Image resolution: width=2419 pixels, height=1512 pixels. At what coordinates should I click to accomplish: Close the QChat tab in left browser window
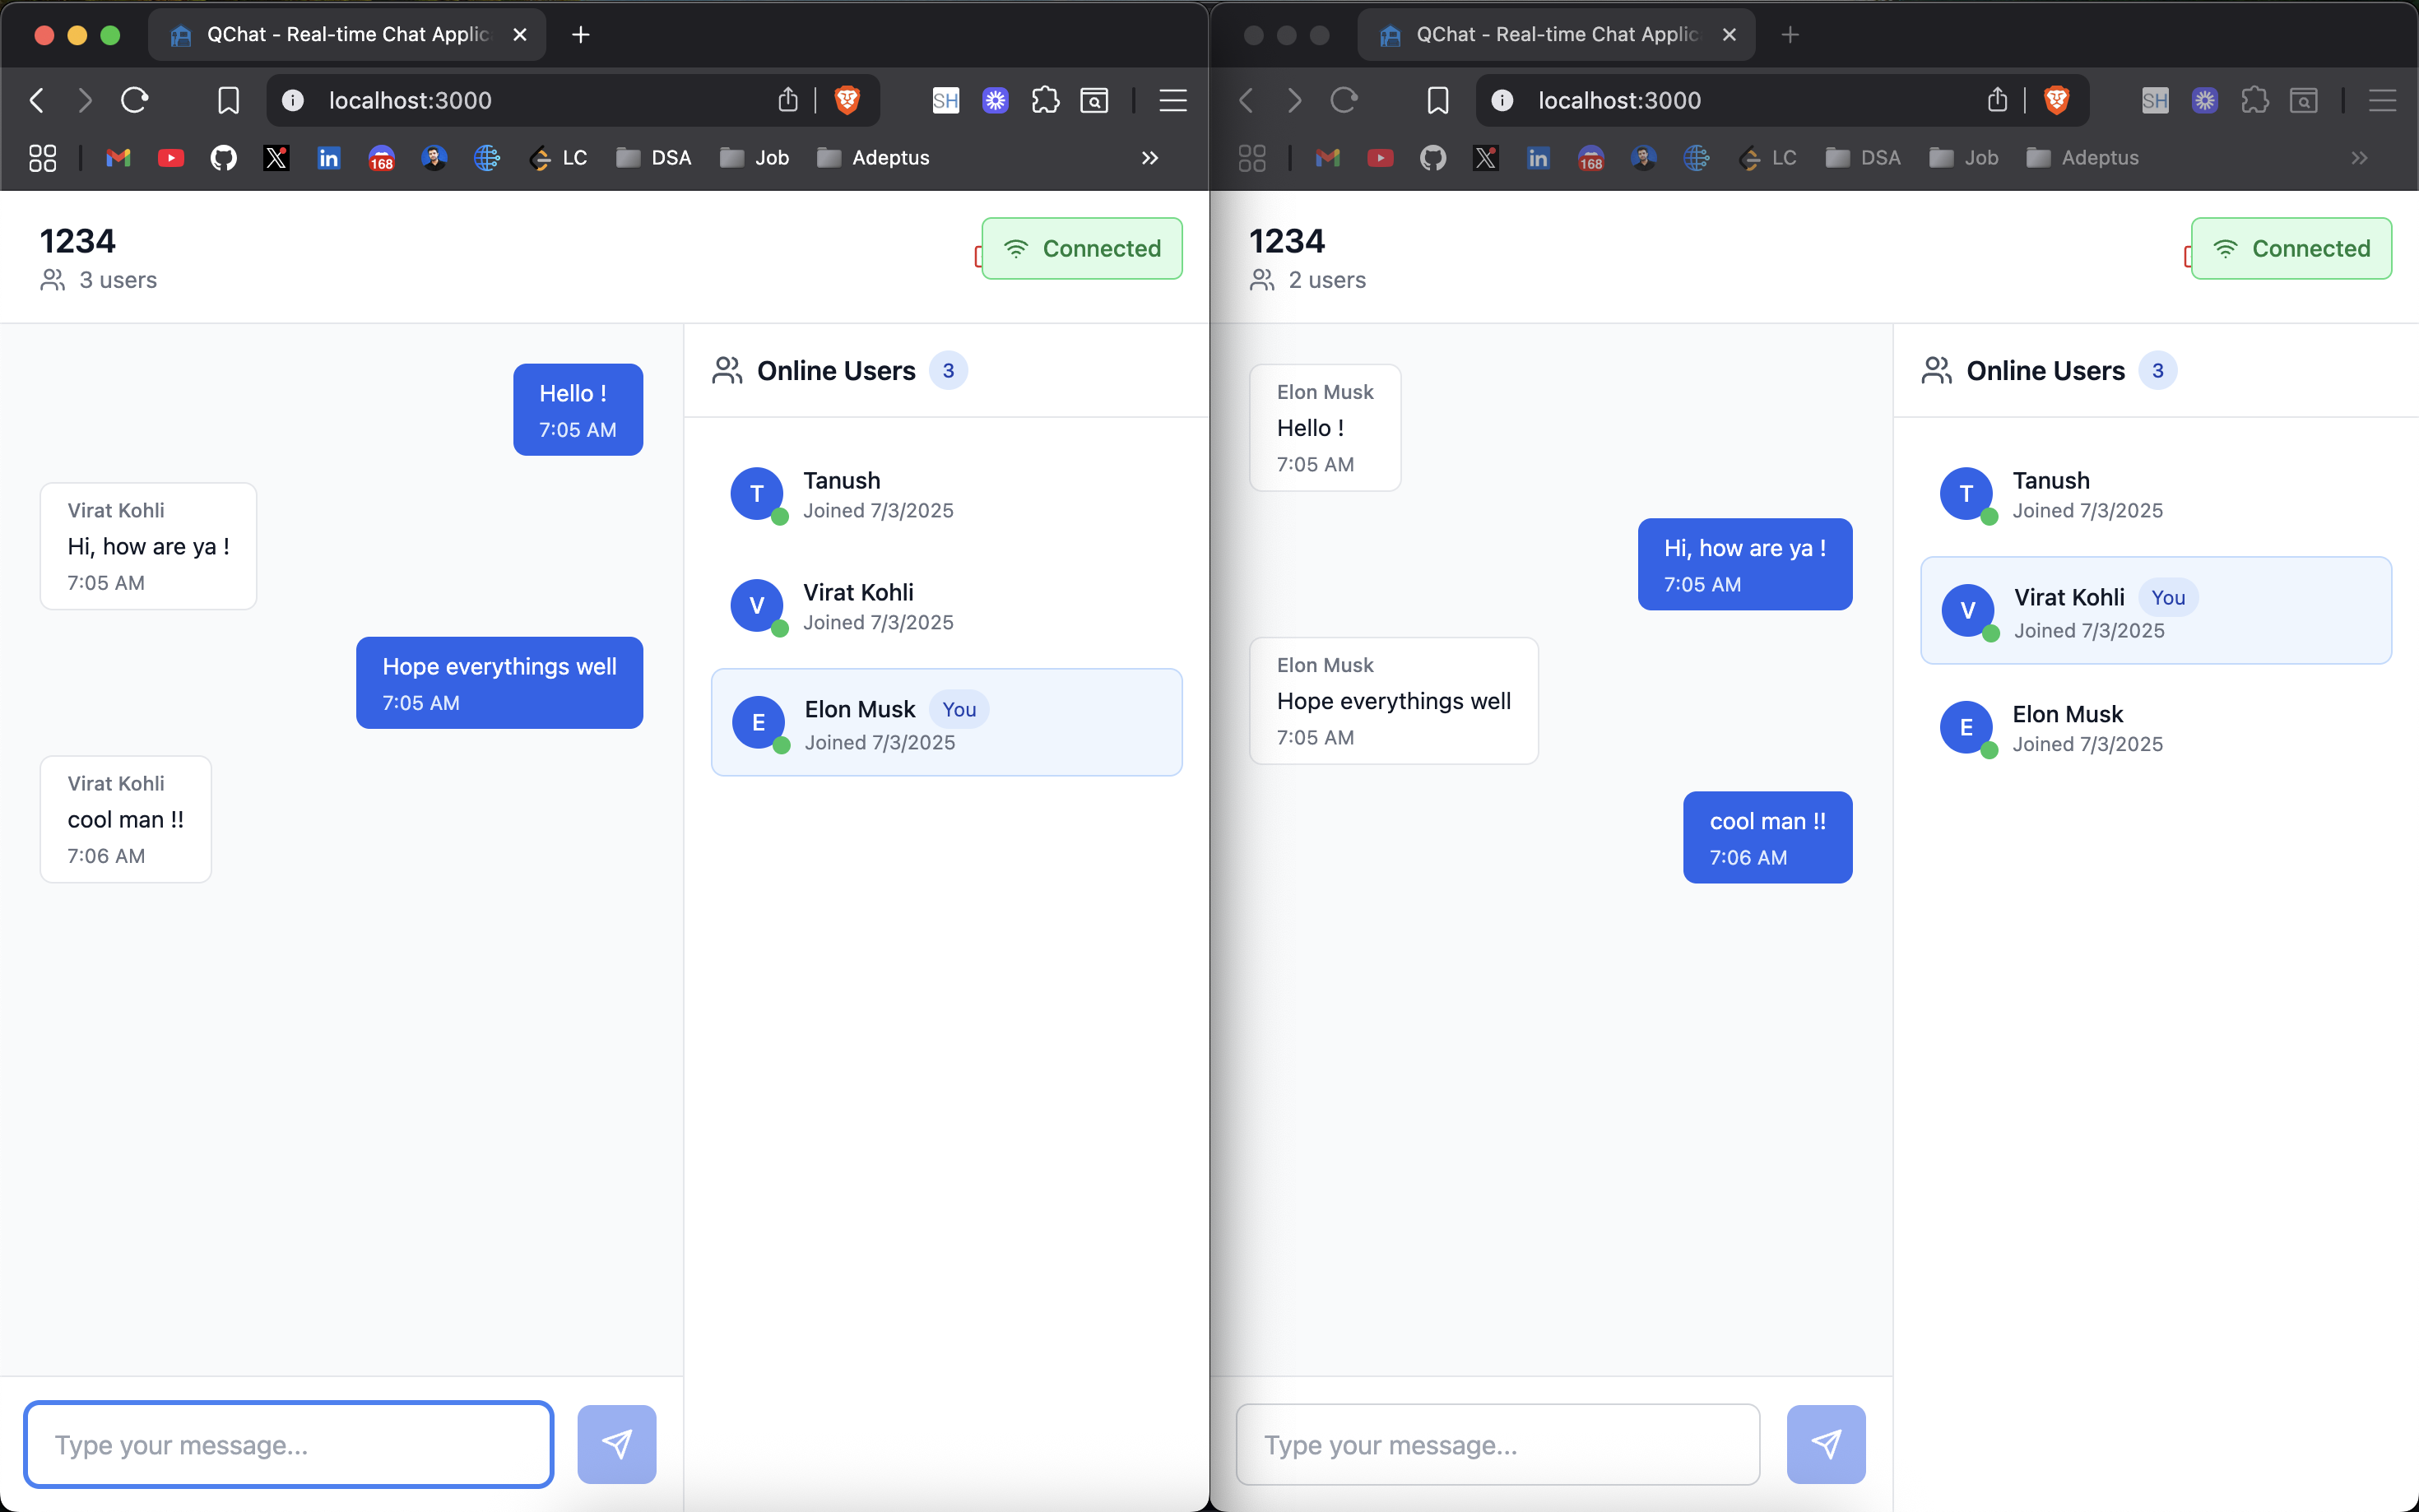pos(520,35)
